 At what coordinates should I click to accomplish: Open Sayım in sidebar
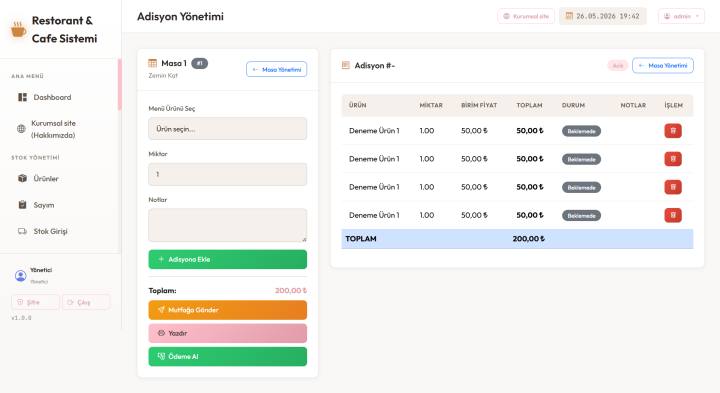44,205
